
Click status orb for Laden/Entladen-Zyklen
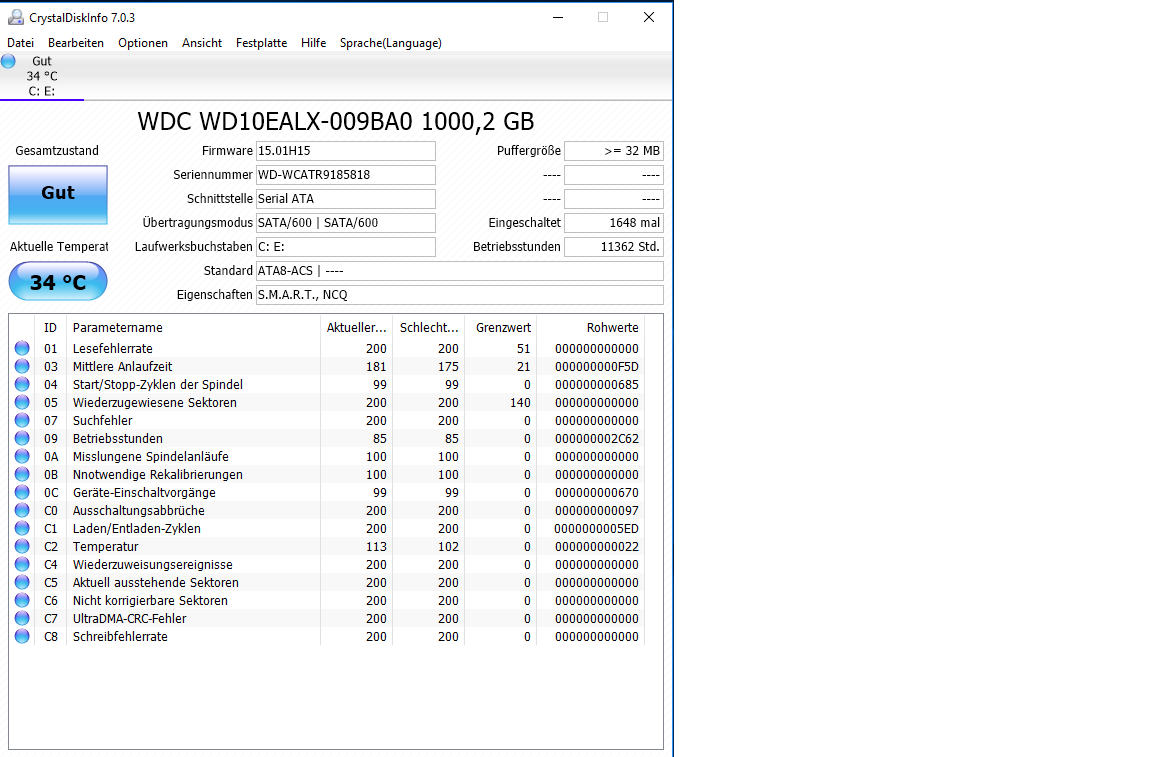(x=22, y=528)
